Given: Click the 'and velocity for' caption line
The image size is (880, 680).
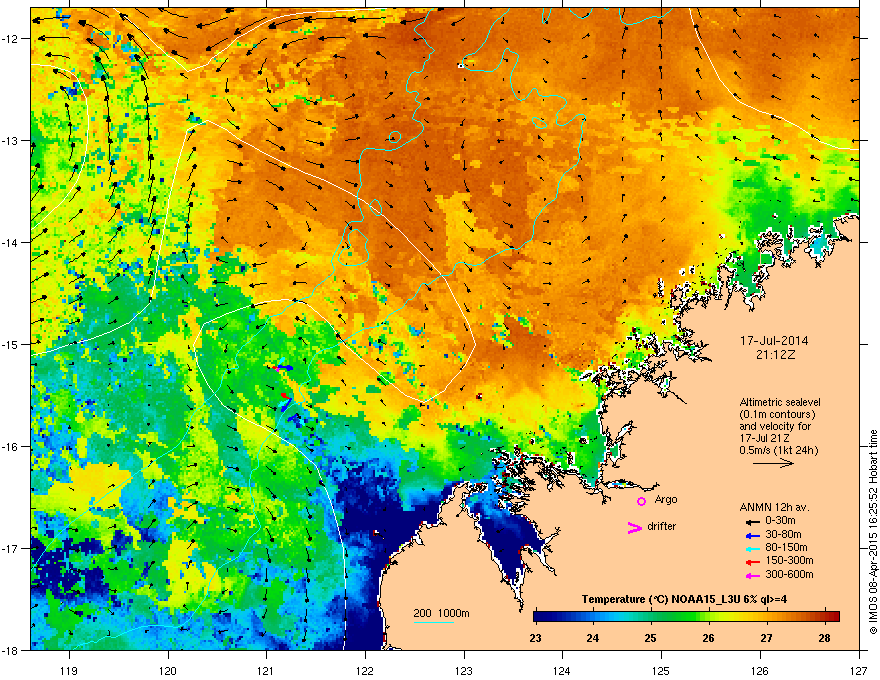Looking at the screenshot, I should [x=775, y=426].
